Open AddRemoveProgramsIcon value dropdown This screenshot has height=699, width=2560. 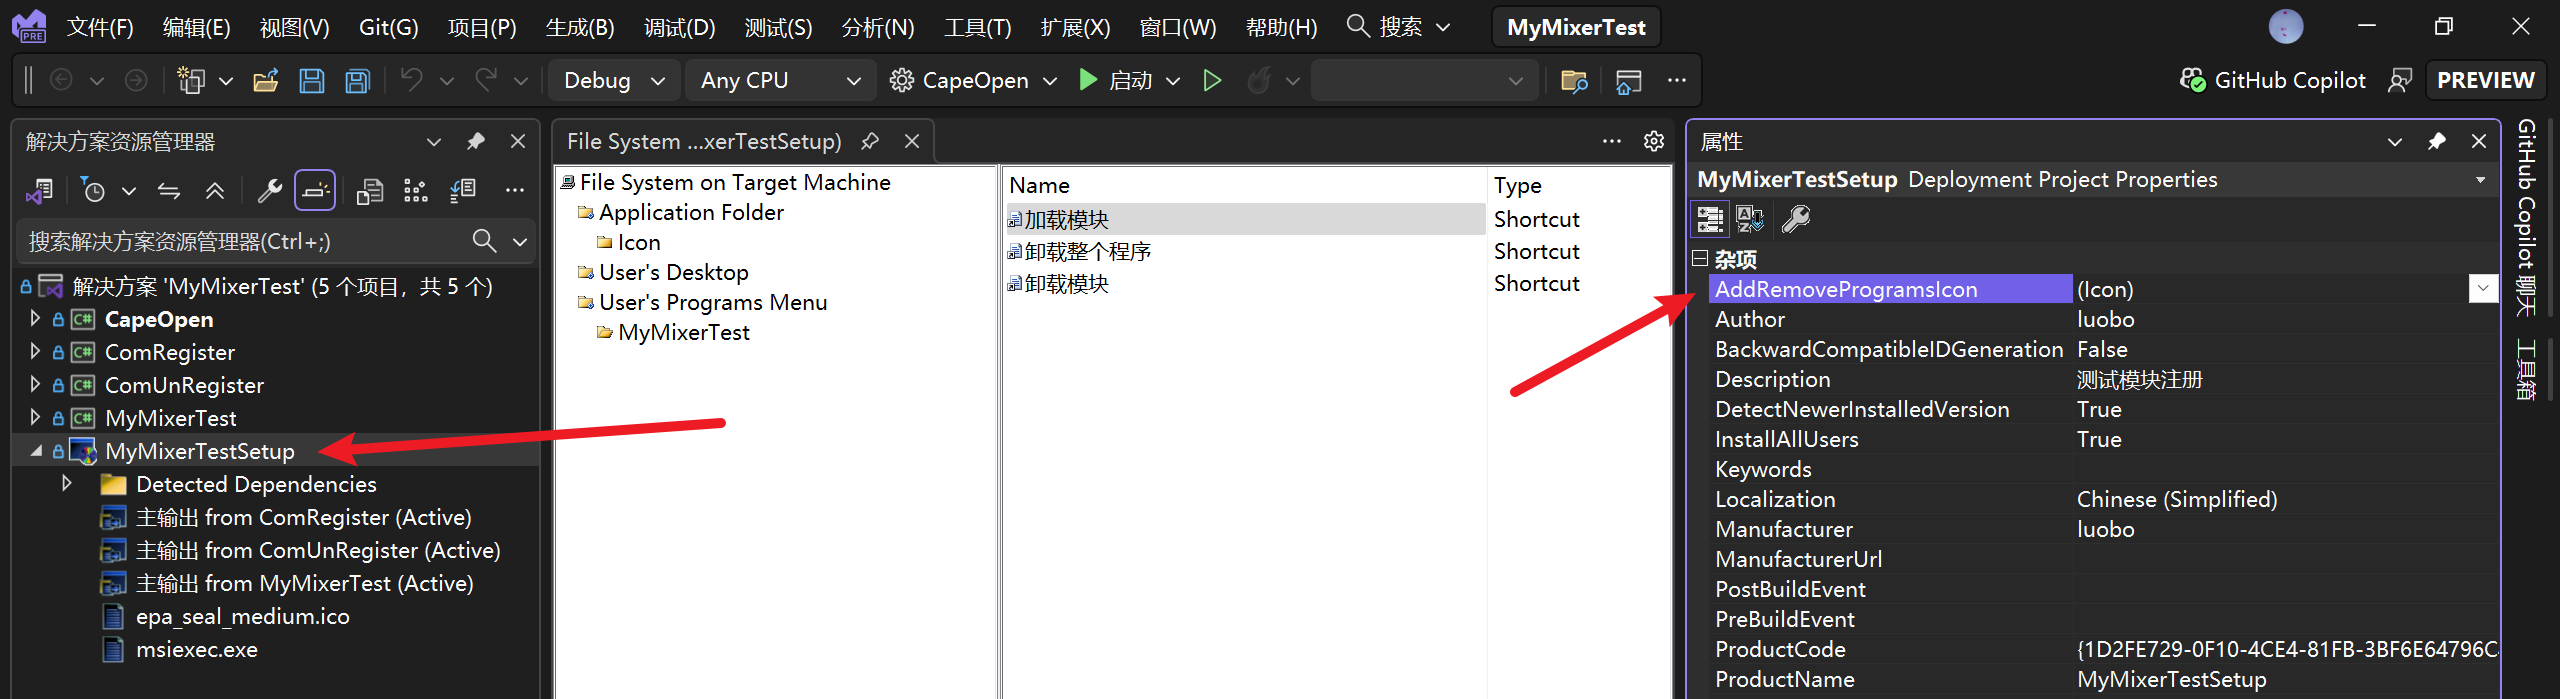[2483, 289]
